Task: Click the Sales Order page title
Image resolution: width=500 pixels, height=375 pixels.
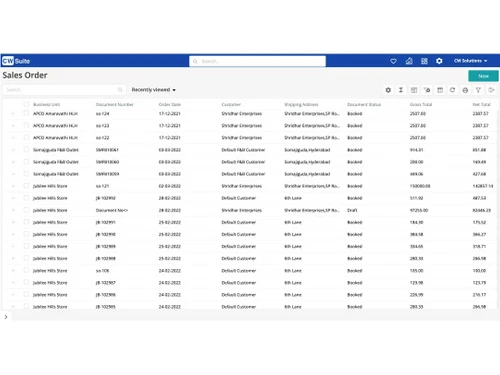Action: (25, 75)
